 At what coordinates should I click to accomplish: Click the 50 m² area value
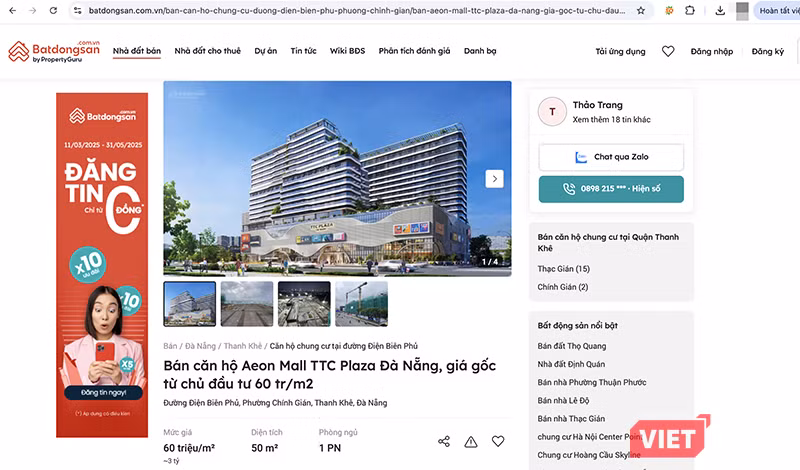click(264, 448)
